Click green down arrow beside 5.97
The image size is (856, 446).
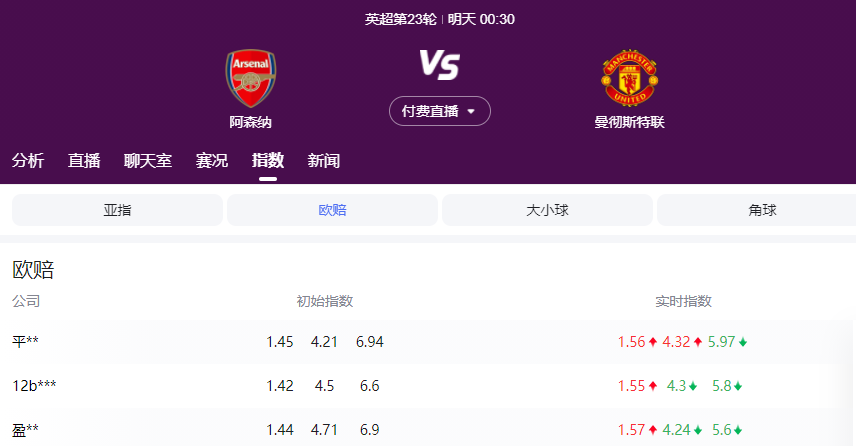coord(743,342)
